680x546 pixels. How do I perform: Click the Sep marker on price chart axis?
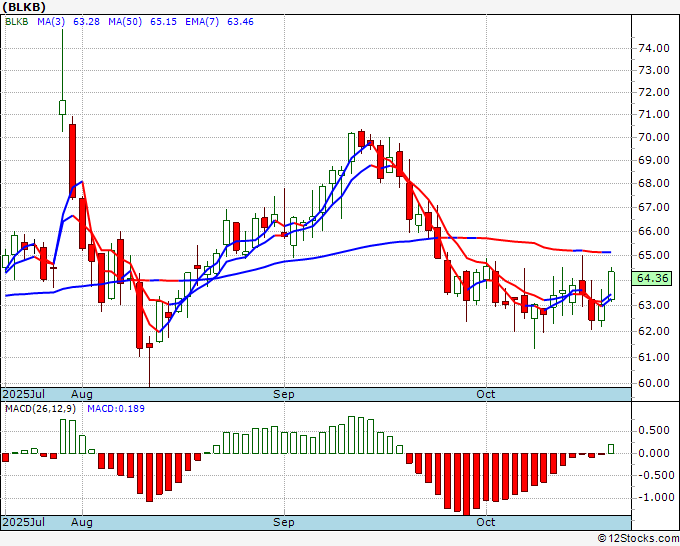(x=284, y=395)
